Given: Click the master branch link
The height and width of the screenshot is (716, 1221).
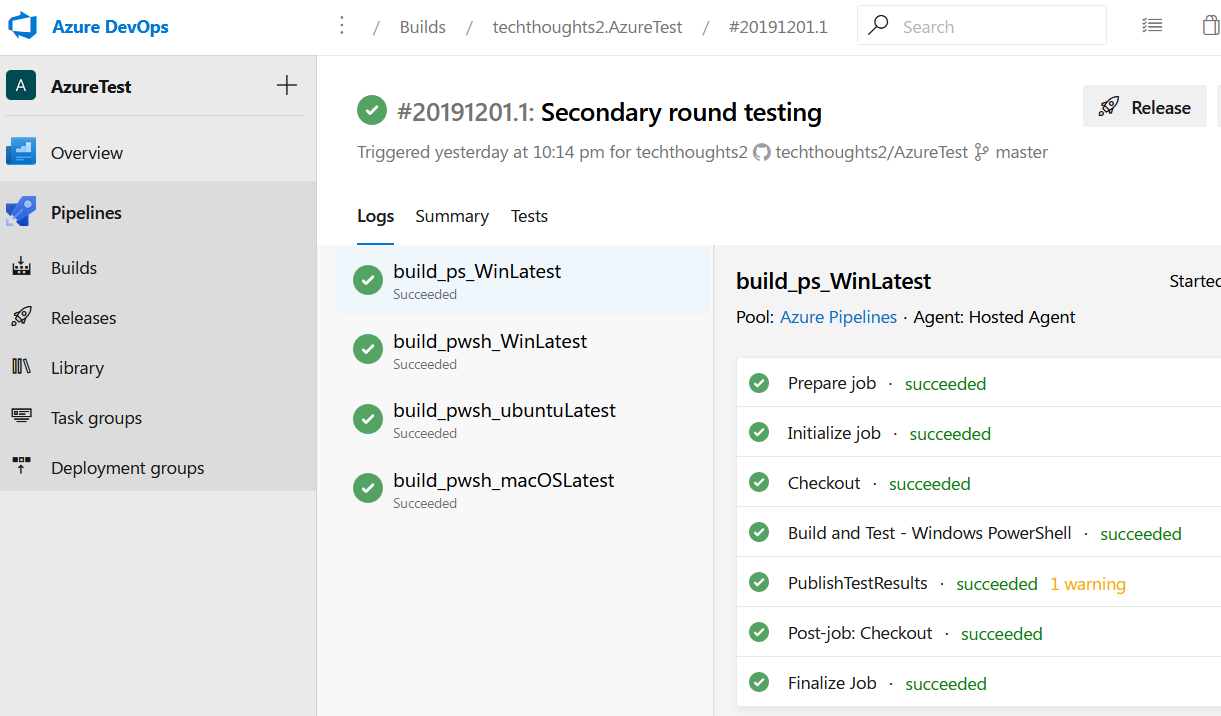Looking at the screenshot, I should [1021, 152].
